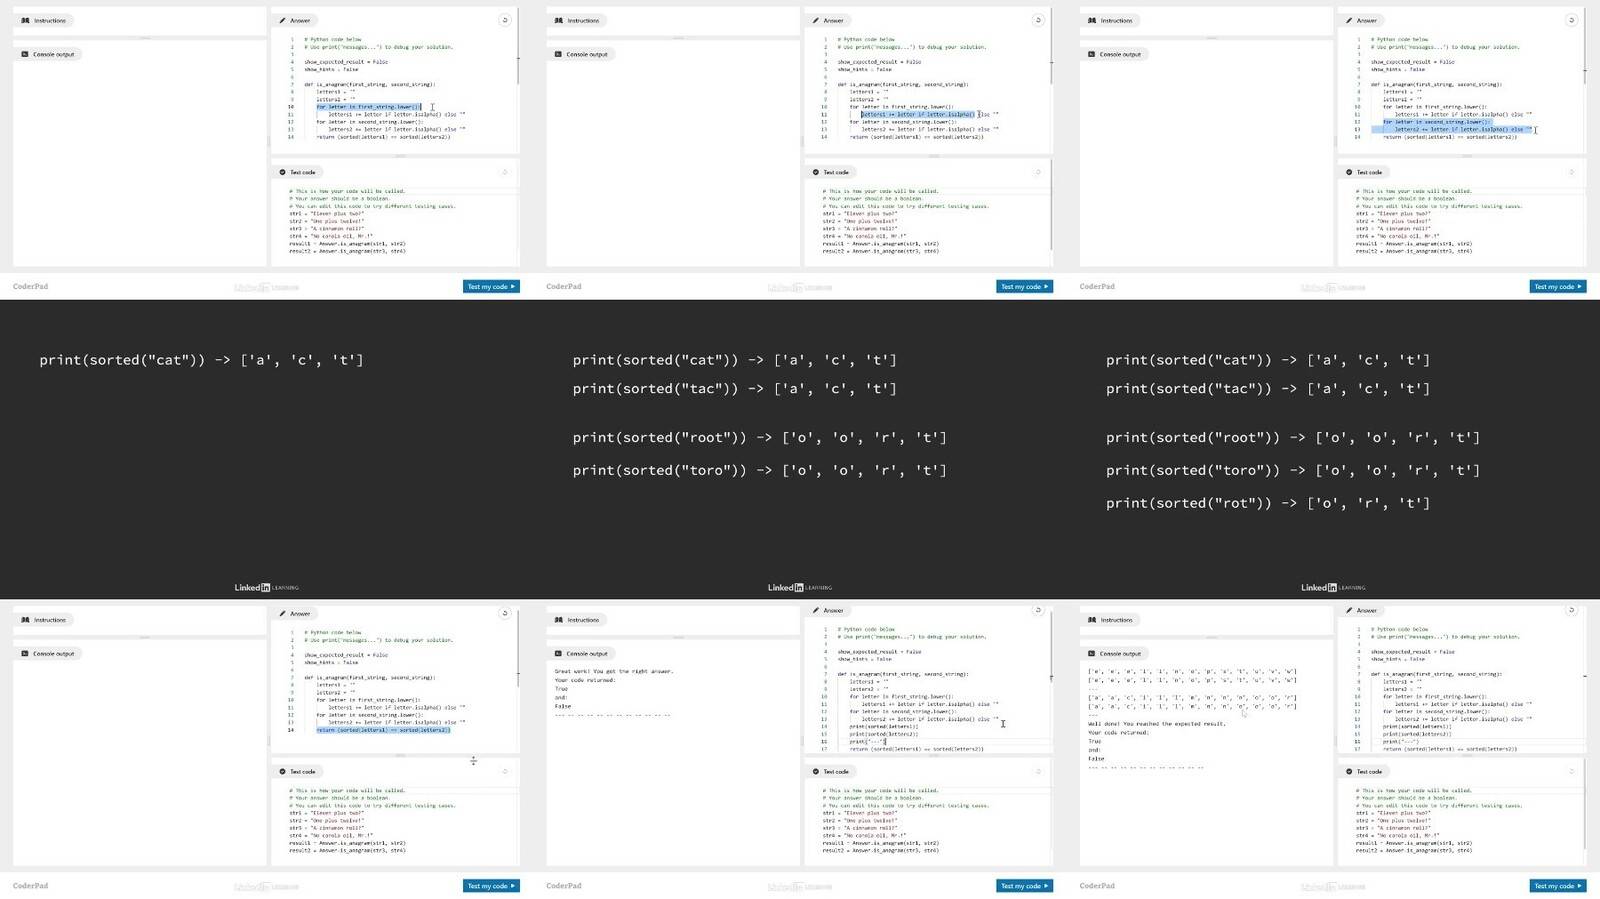Select Console output tab in frame with line 14 highlighted

(x=48, y=654)
